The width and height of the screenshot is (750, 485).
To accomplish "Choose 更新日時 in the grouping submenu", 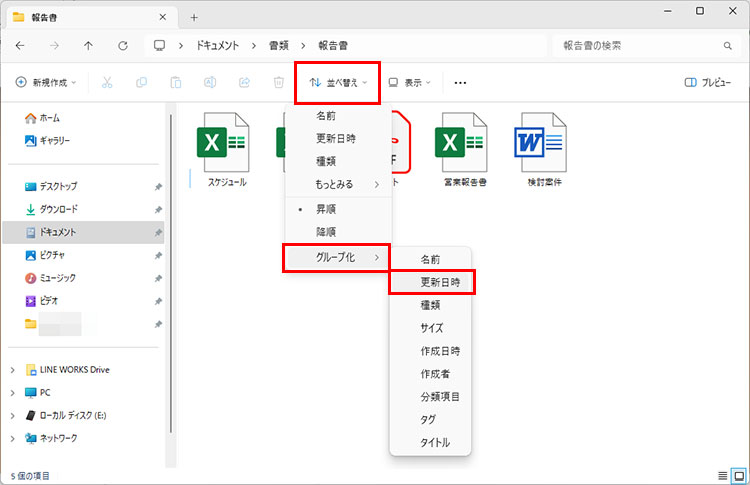I will click(431, 282).
